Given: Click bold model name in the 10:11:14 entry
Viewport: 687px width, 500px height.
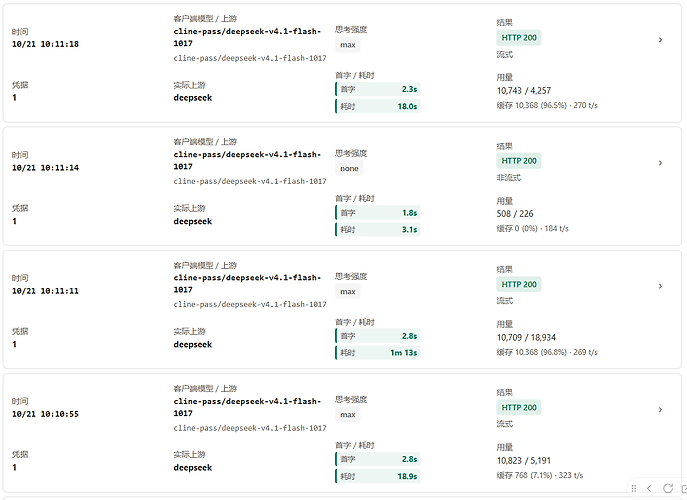Looking at the screenshot, I should (248, 160).
